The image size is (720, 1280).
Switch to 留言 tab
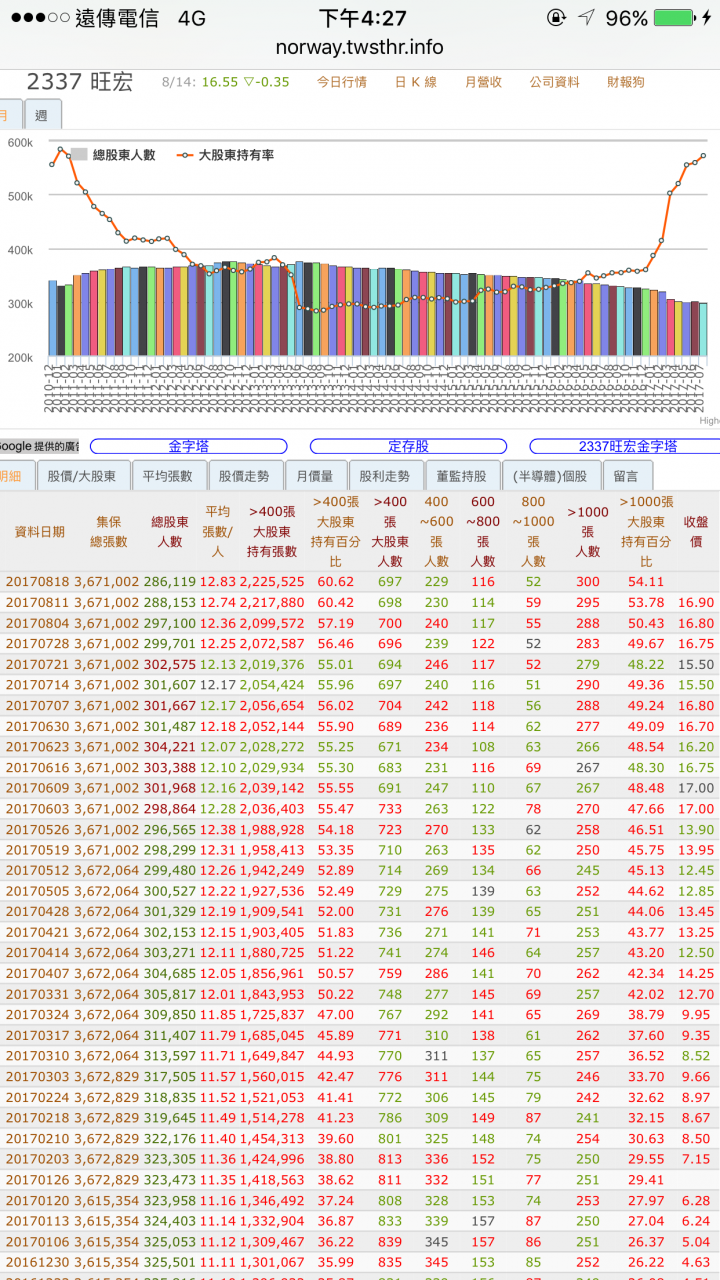click(627, 476)
